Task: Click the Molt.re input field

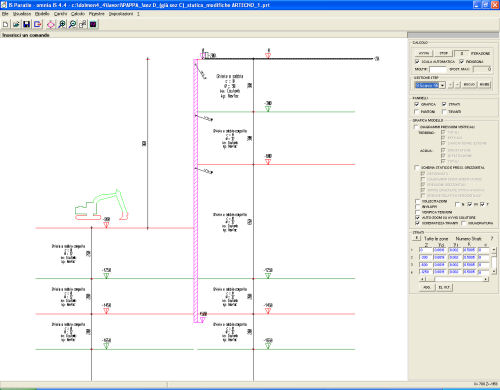Action: [438, 69]
